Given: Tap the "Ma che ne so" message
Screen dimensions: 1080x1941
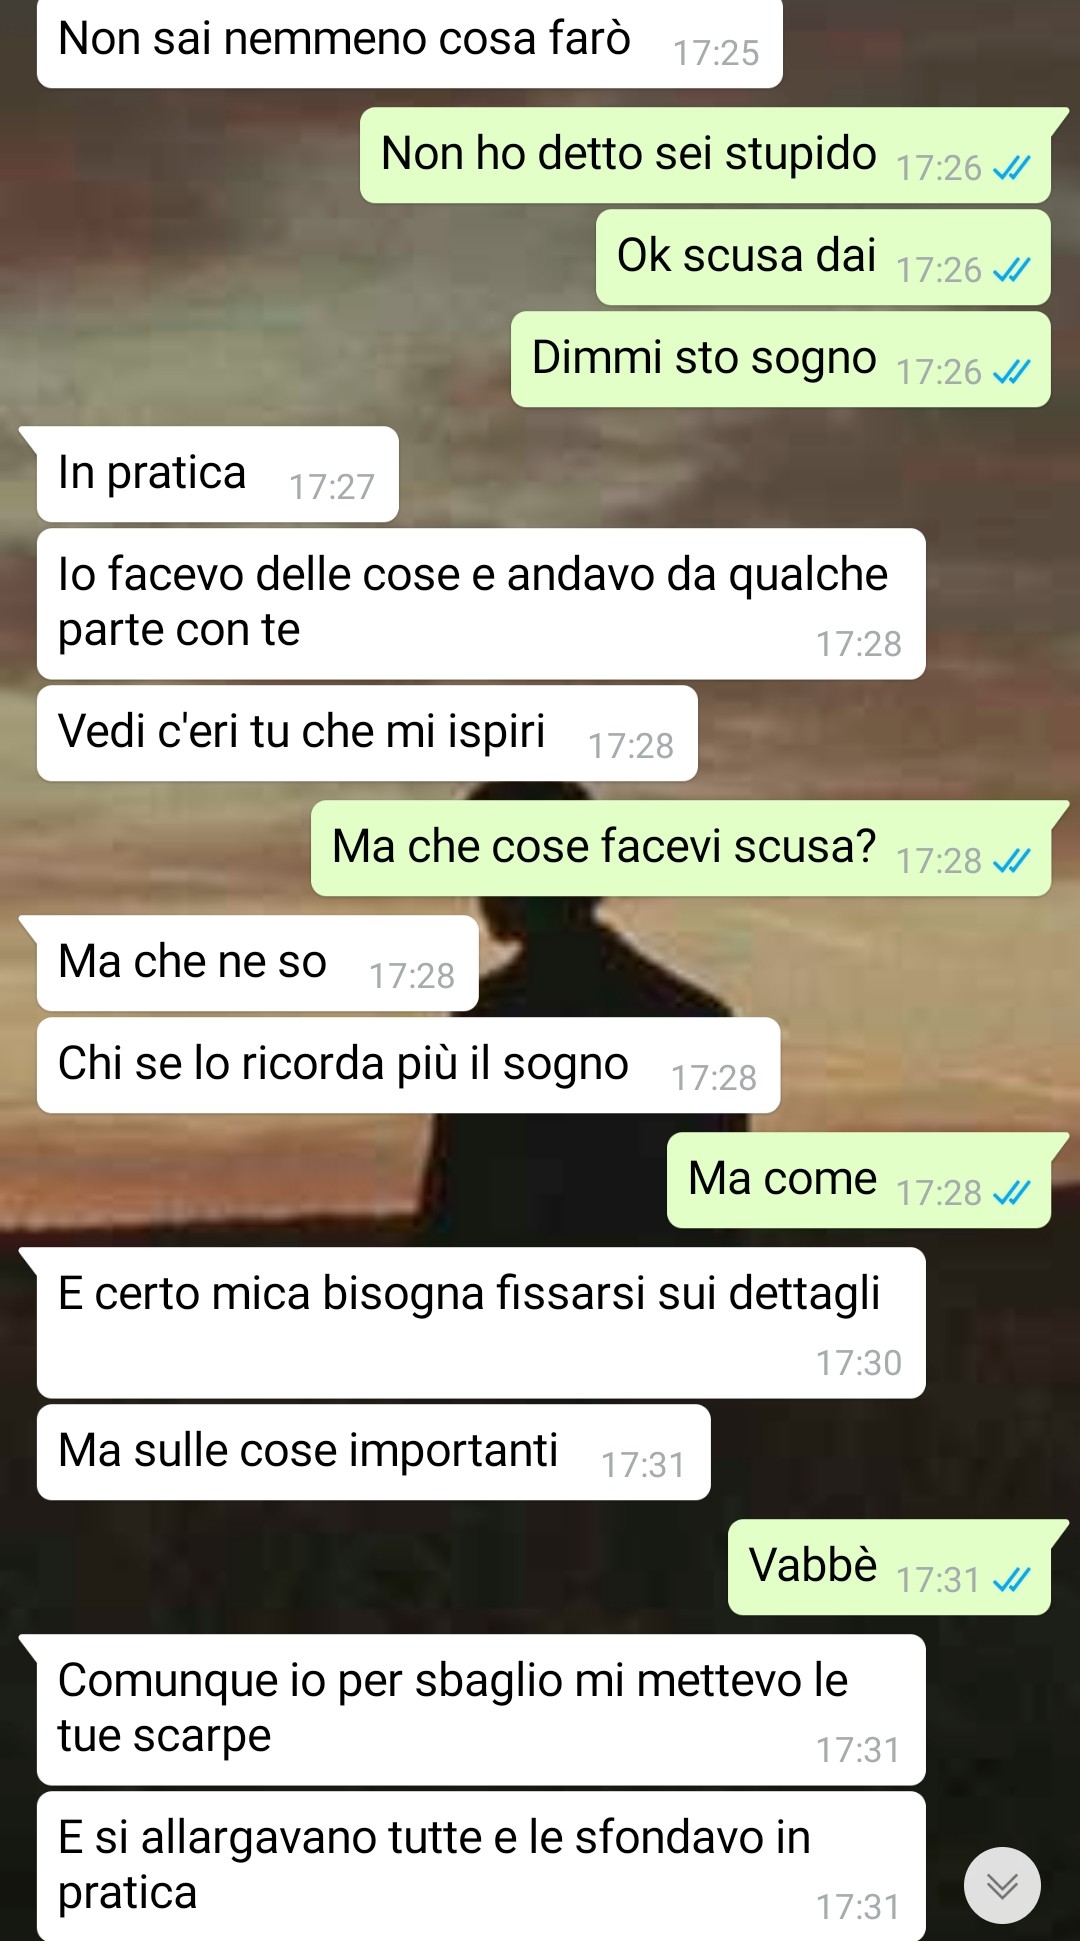Looking at the screenshot, I should pyautogui.click(x=258, y=963).
